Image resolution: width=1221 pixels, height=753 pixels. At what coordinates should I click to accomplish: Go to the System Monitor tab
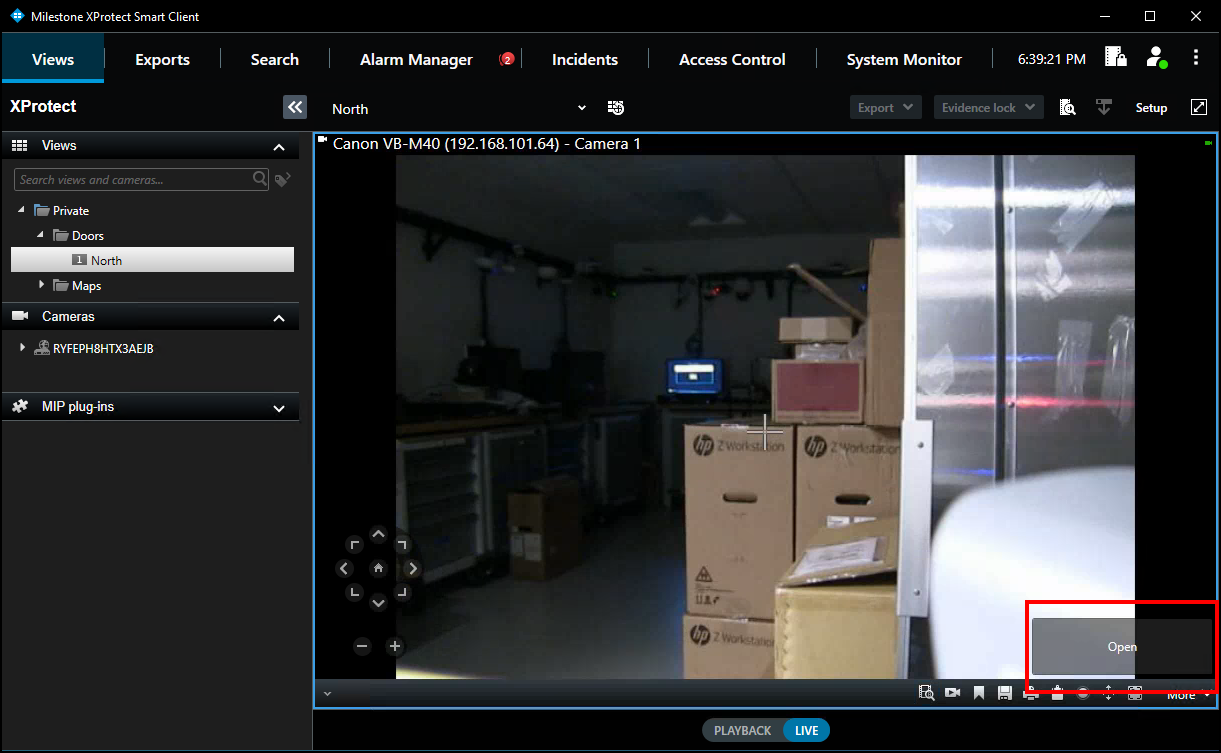[x=904, y=60]
